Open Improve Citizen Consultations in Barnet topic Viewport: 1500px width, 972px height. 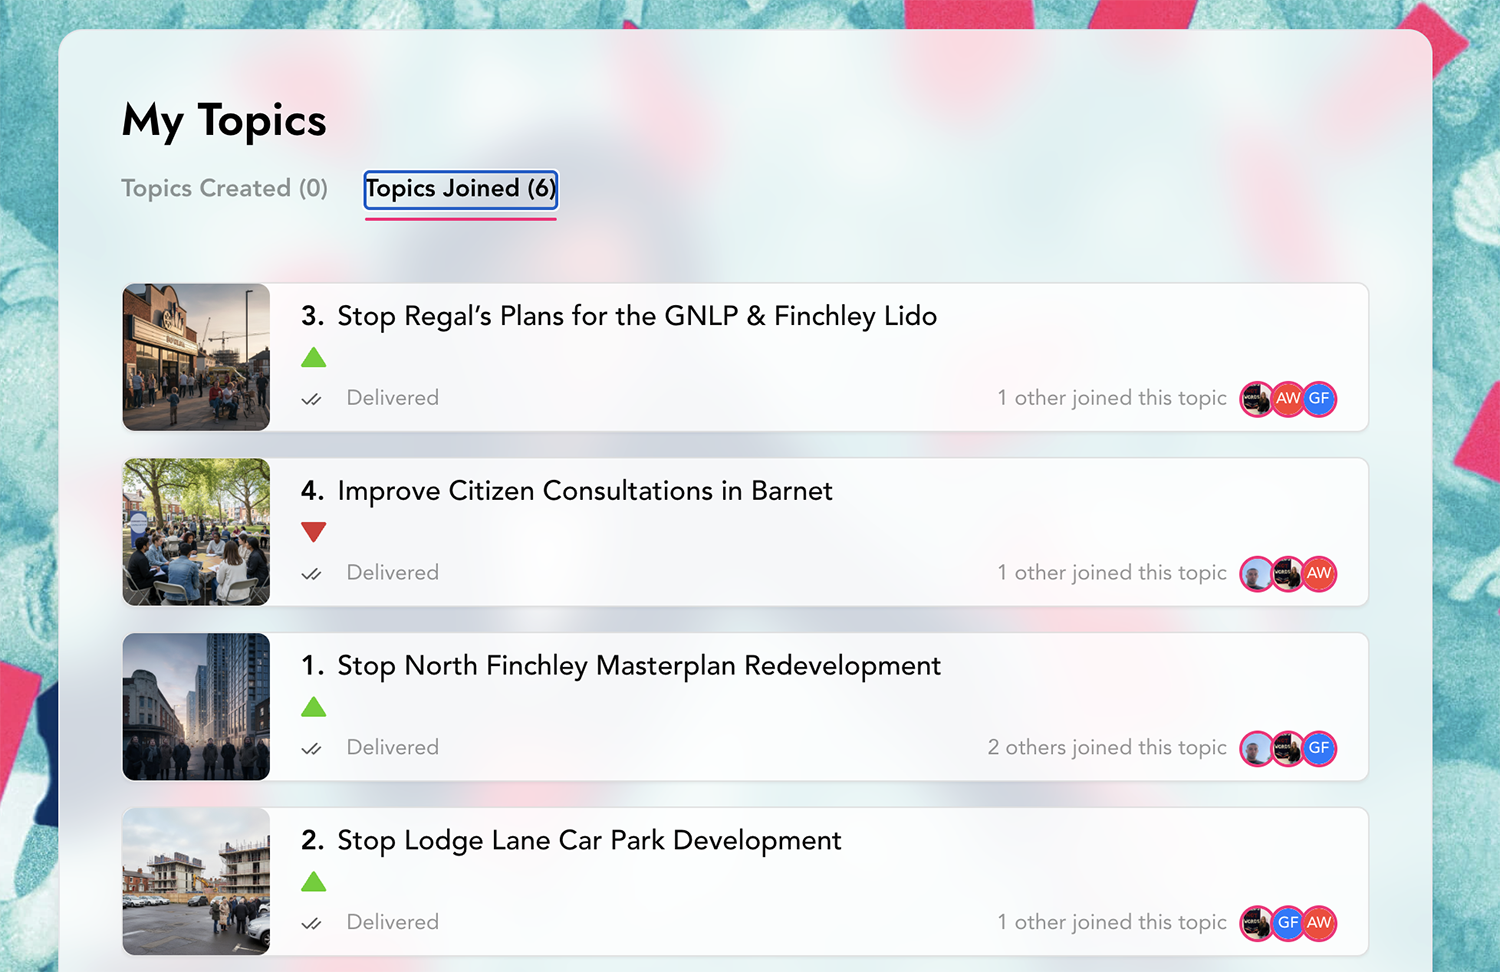584,491
